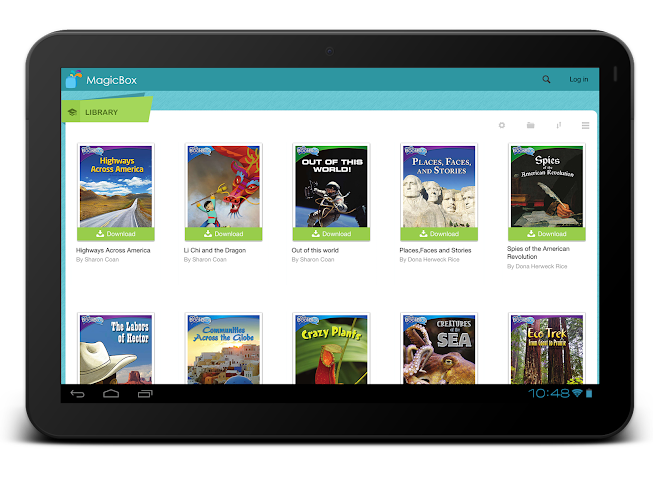Click the Log in link
The image size is (653, 500).
pos(578,79)
